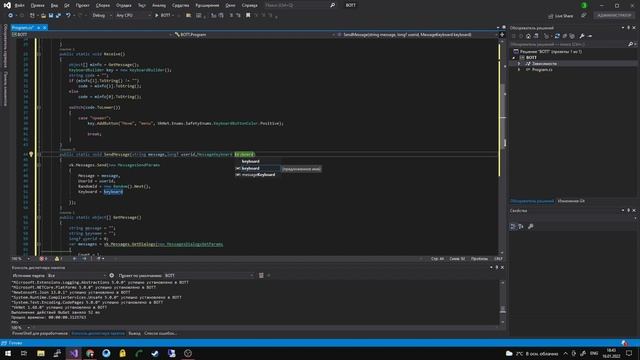Screen dimensions: 640x360
Task: Open the Правка menu
Action: pos(37,5)
